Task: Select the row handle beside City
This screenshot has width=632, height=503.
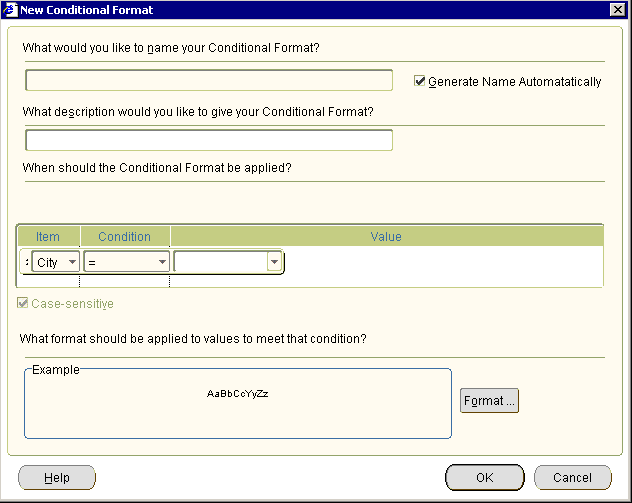Action: tap(25, 263)
